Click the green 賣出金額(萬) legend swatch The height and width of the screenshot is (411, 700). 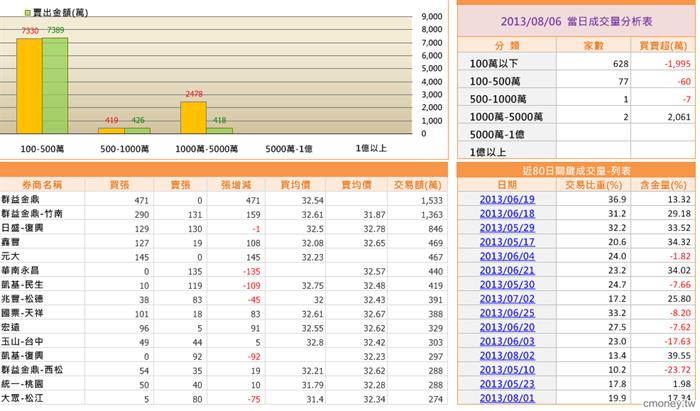[28, 13]
